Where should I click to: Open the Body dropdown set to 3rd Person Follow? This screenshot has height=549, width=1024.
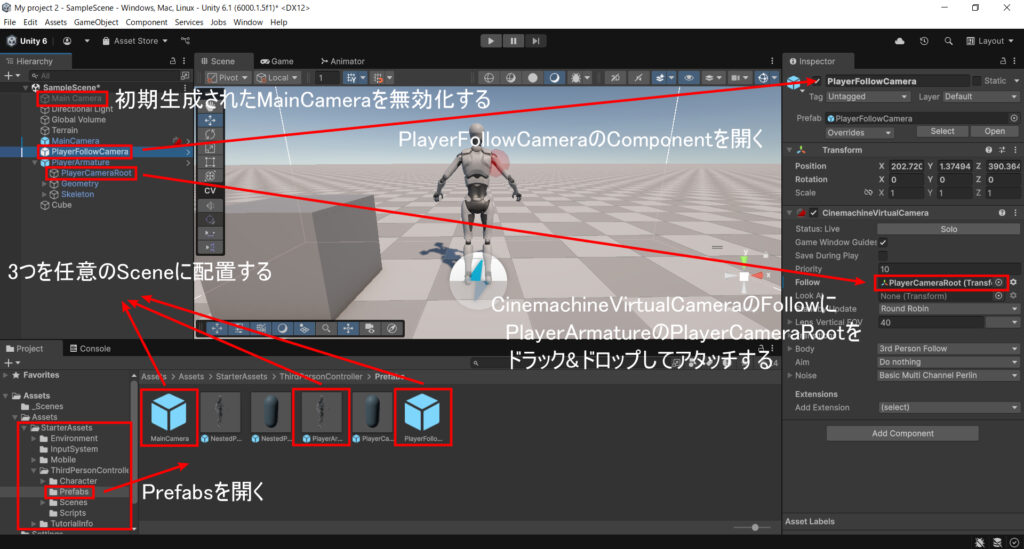coord(948,349)
